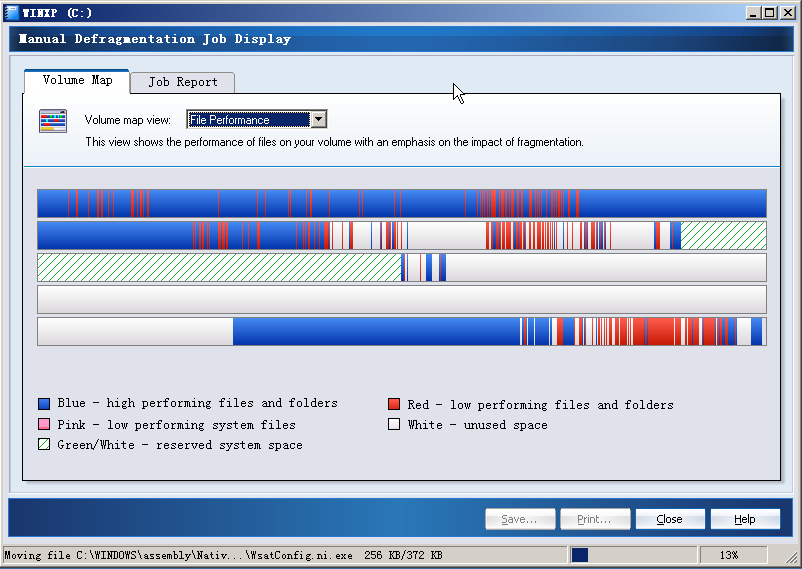Click the first row of the volume map

click(x=402, y=203)
